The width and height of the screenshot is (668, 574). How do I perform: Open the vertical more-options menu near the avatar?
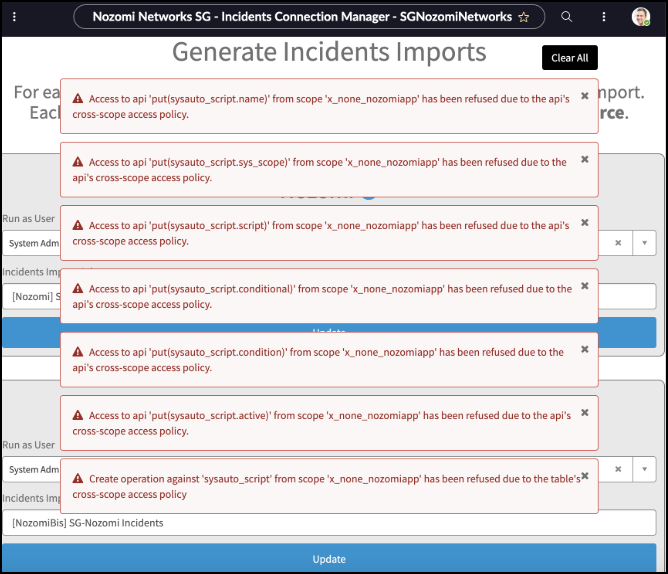[x=603, y=17]
